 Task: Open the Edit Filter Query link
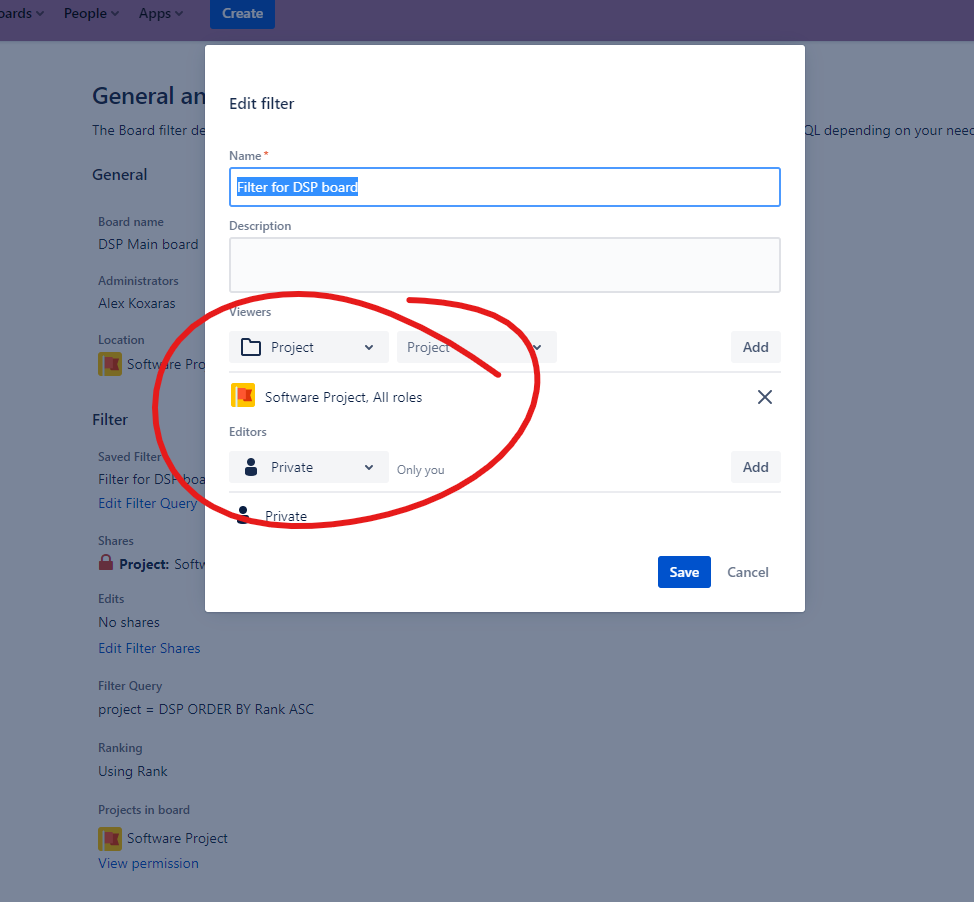tap(148, 503)
